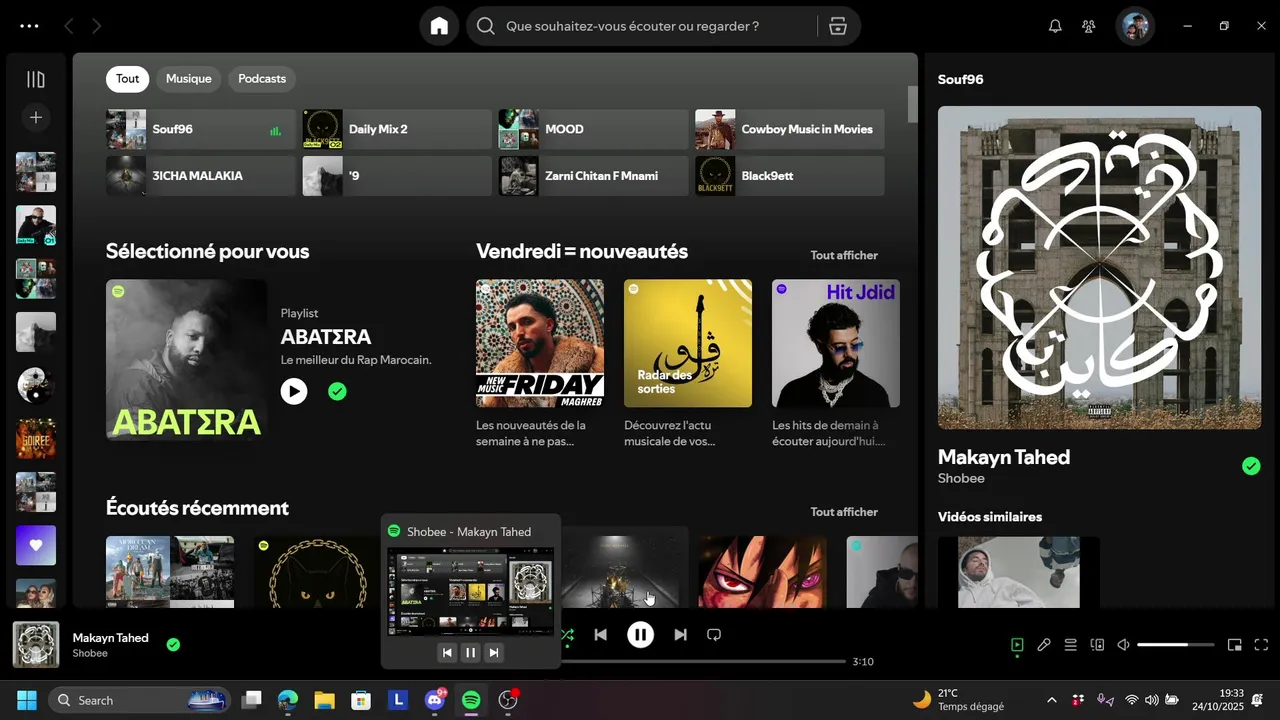Viewport: 1280px width, 720px height.
Task: Open the Vendredi = nouveautés heading
Action: pos(582,251)
